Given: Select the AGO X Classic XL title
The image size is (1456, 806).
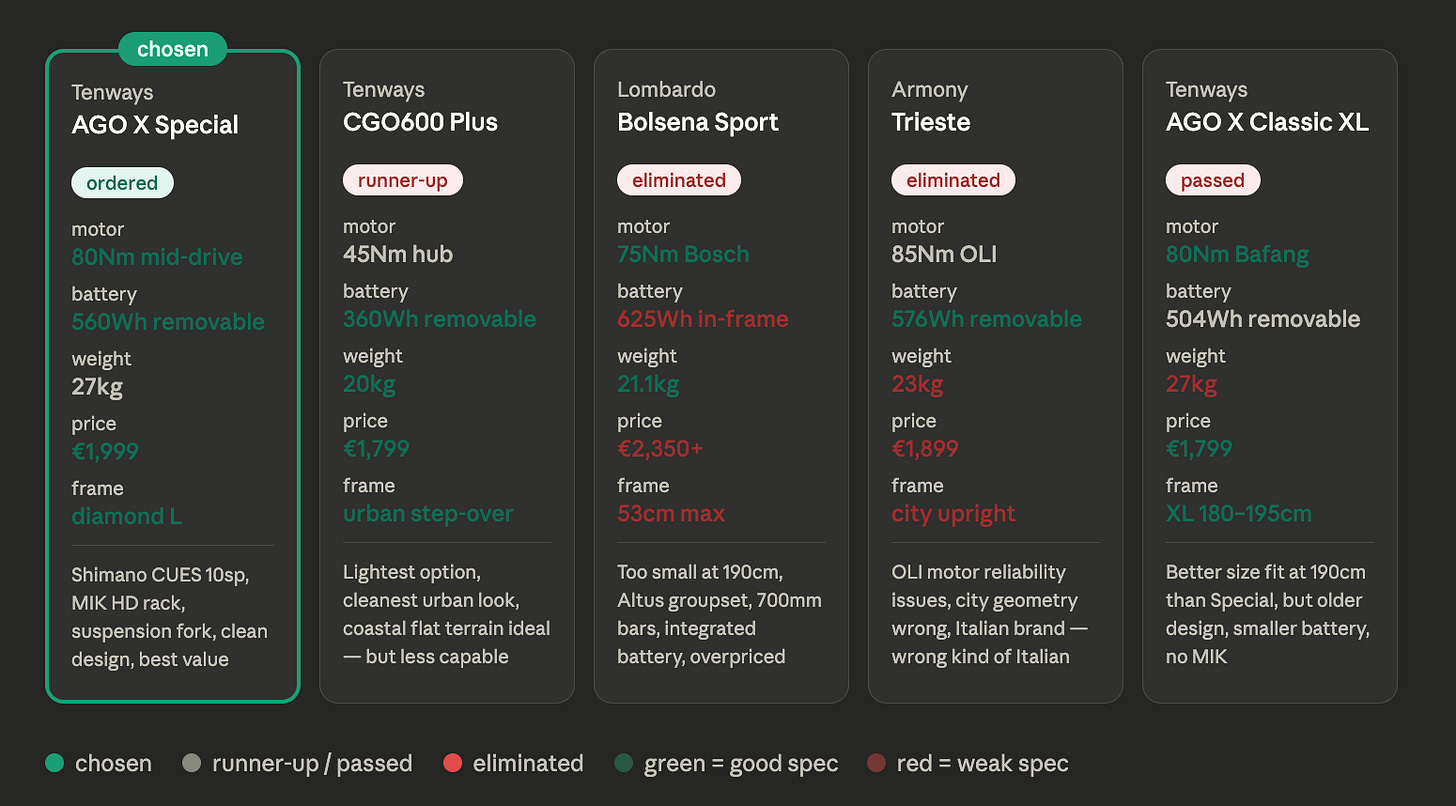Looking at the screenshot, I should click(x=1267, y=122).
